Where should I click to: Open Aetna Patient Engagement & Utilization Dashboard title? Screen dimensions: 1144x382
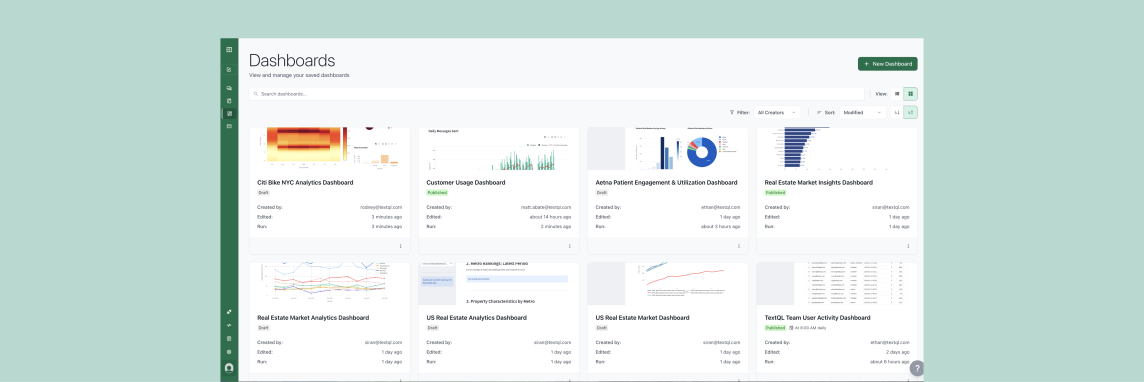[667, 182]
